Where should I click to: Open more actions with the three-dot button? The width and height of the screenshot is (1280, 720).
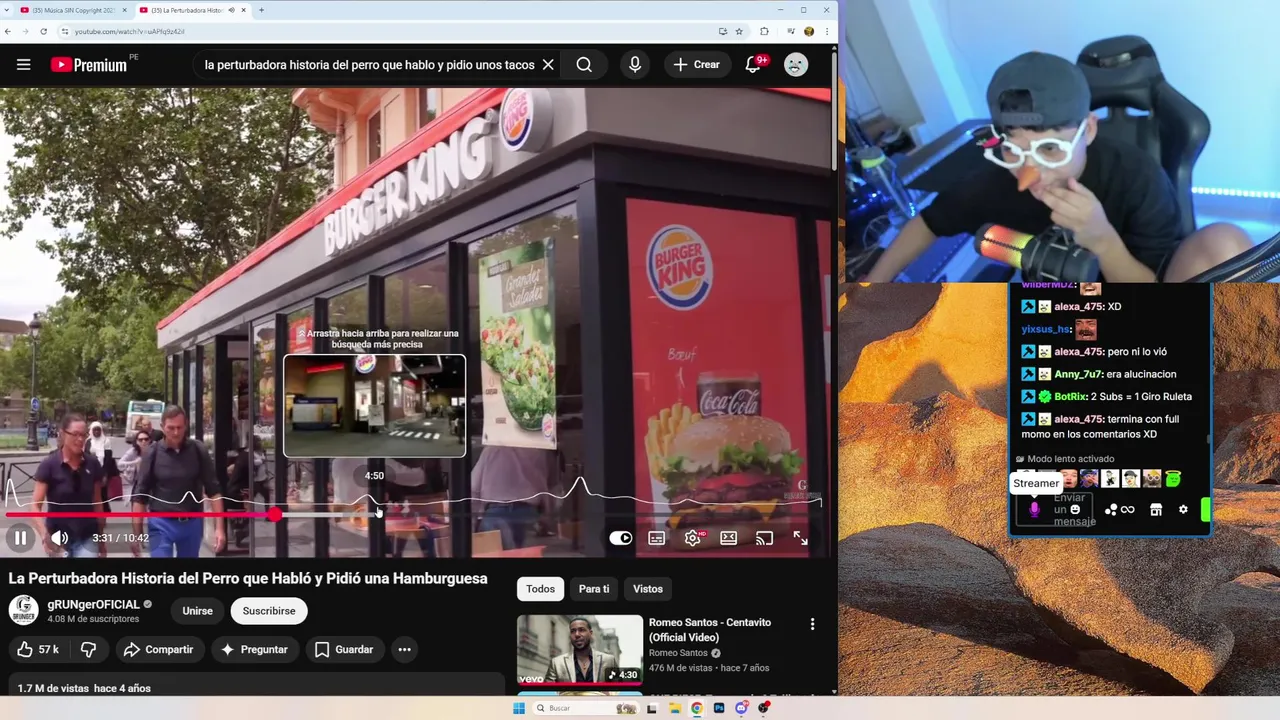click(404, 650)
